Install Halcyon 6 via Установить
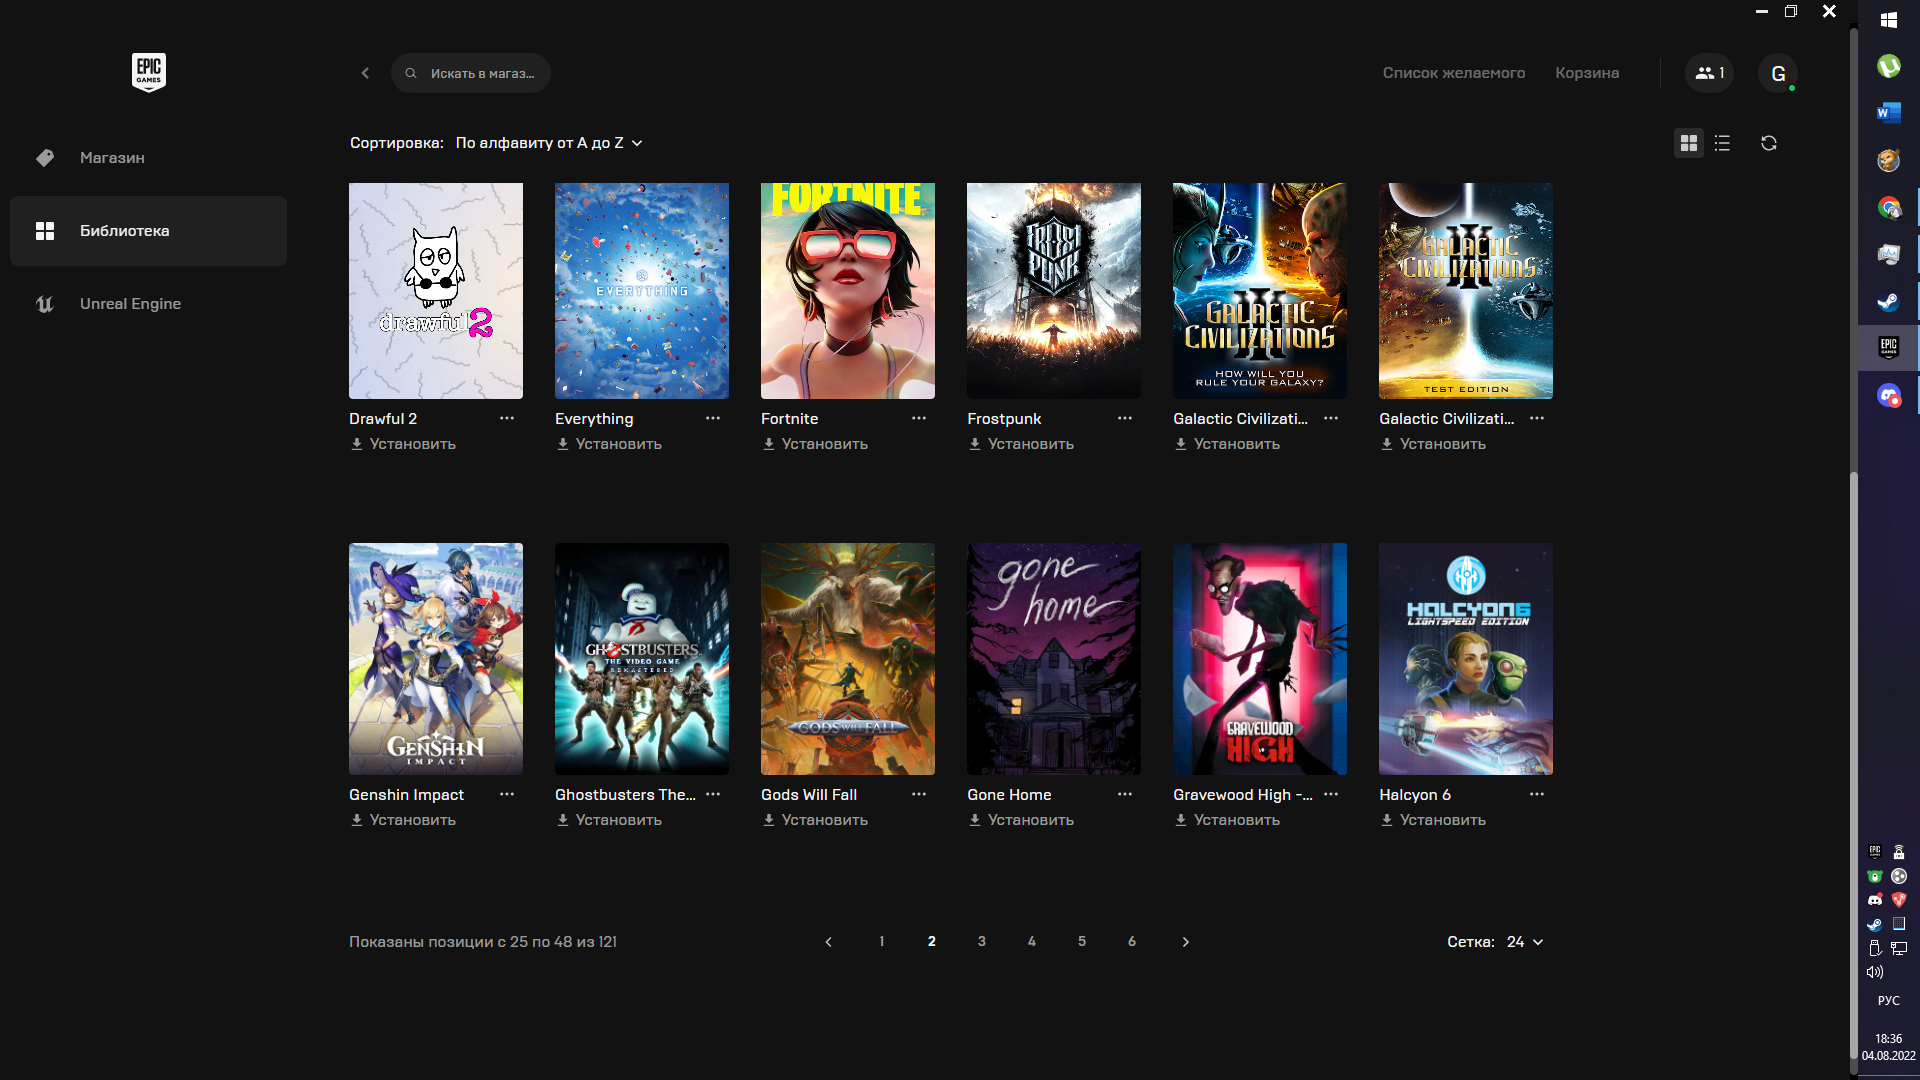Viewport: 1920px width, 1080px height. point(1433,820)
